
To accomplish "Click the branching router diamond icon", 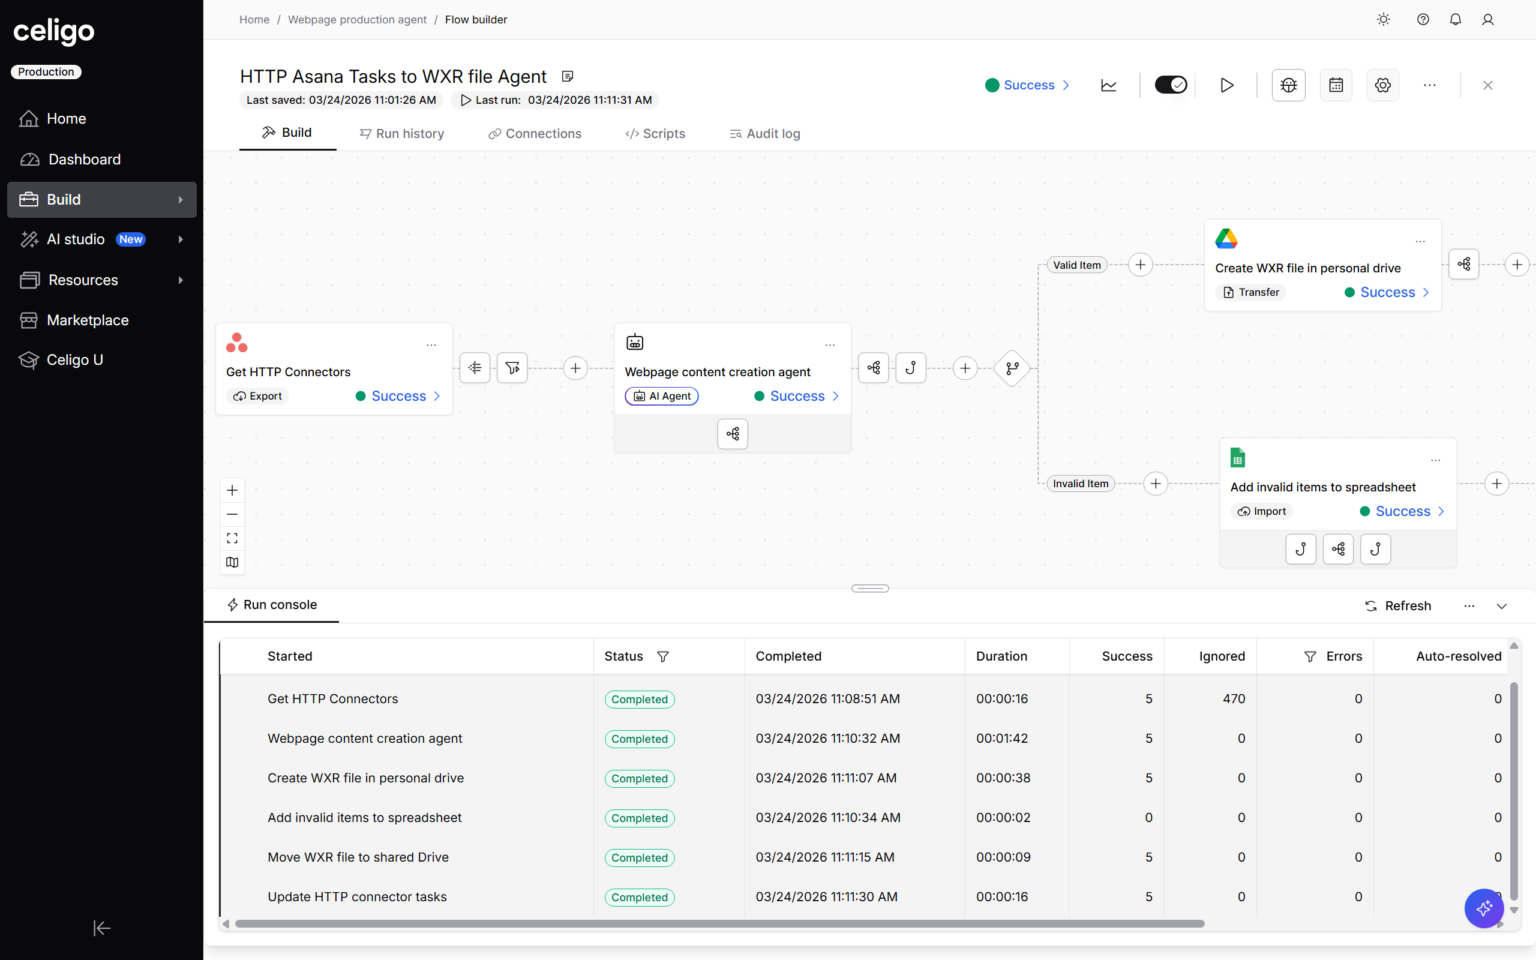I will pyautogui.click(x=1012, y=368).
